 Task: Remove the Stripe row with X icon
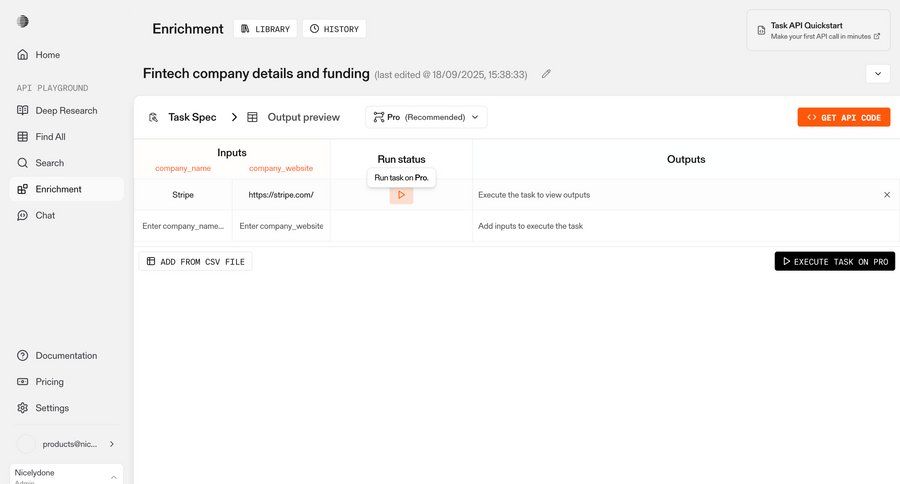click(x=886, y=195)
